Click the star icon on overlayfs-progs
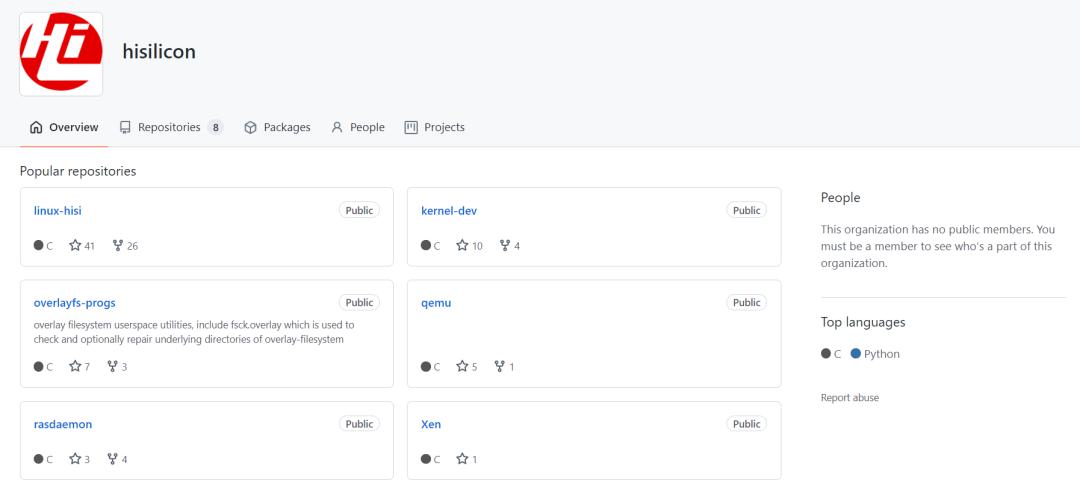The width and height of the screenshot is (1080, 504). pyautogui.click(x=75, y=366)
